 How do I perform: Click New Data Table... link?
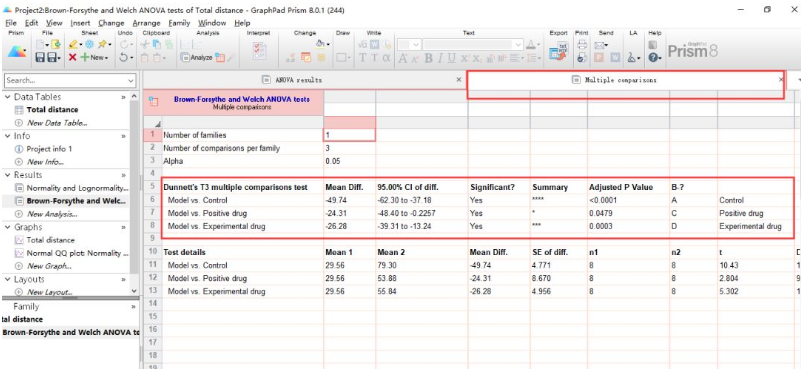[56, 123]
